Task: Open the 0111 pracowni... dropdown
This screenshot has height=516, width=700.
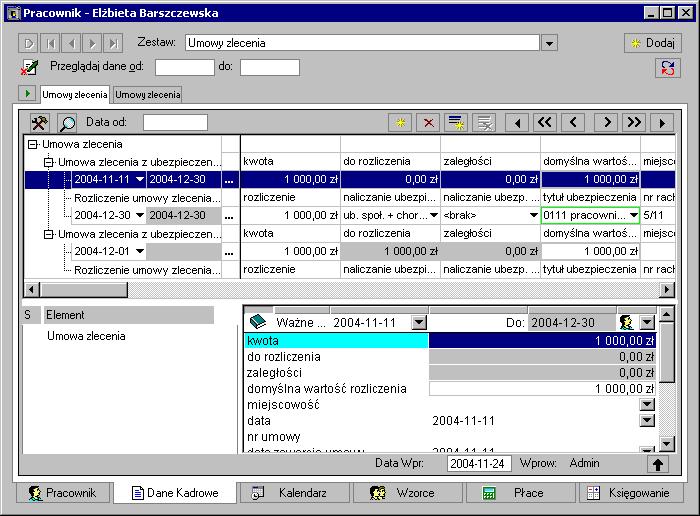Action: click(x=633, y=215)
